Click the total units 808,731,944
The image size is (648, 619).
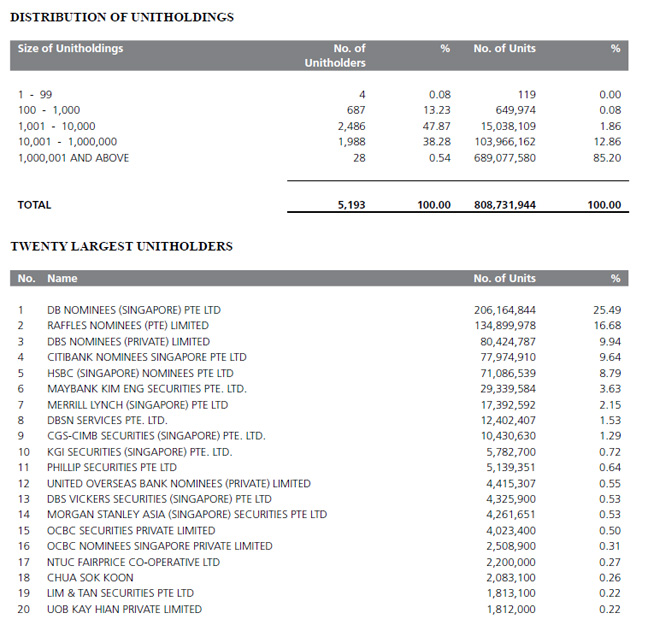click(x=505, y=205)
